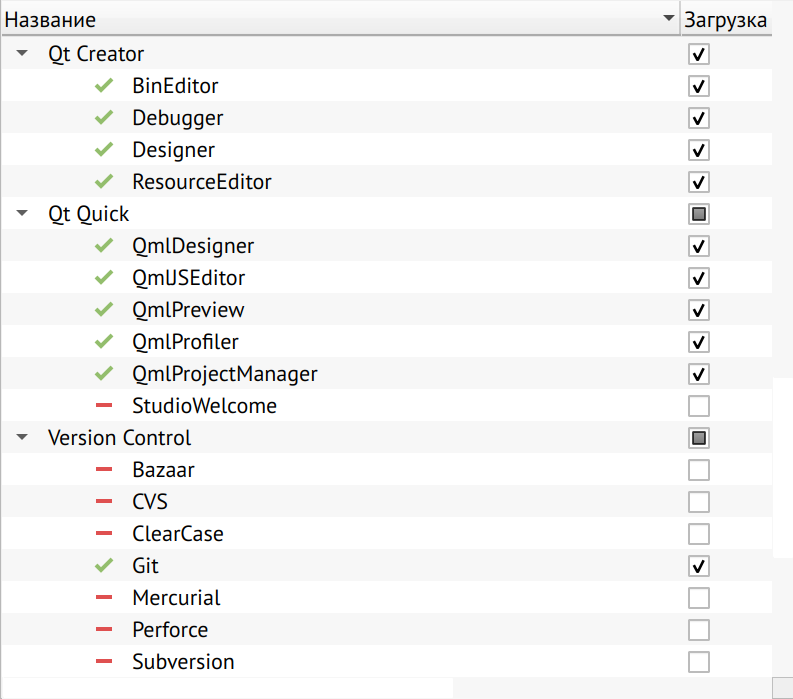This screenshot has width=793, height=699.
Task: Enable Perforce load checkbox
Action: pos(698,630)
